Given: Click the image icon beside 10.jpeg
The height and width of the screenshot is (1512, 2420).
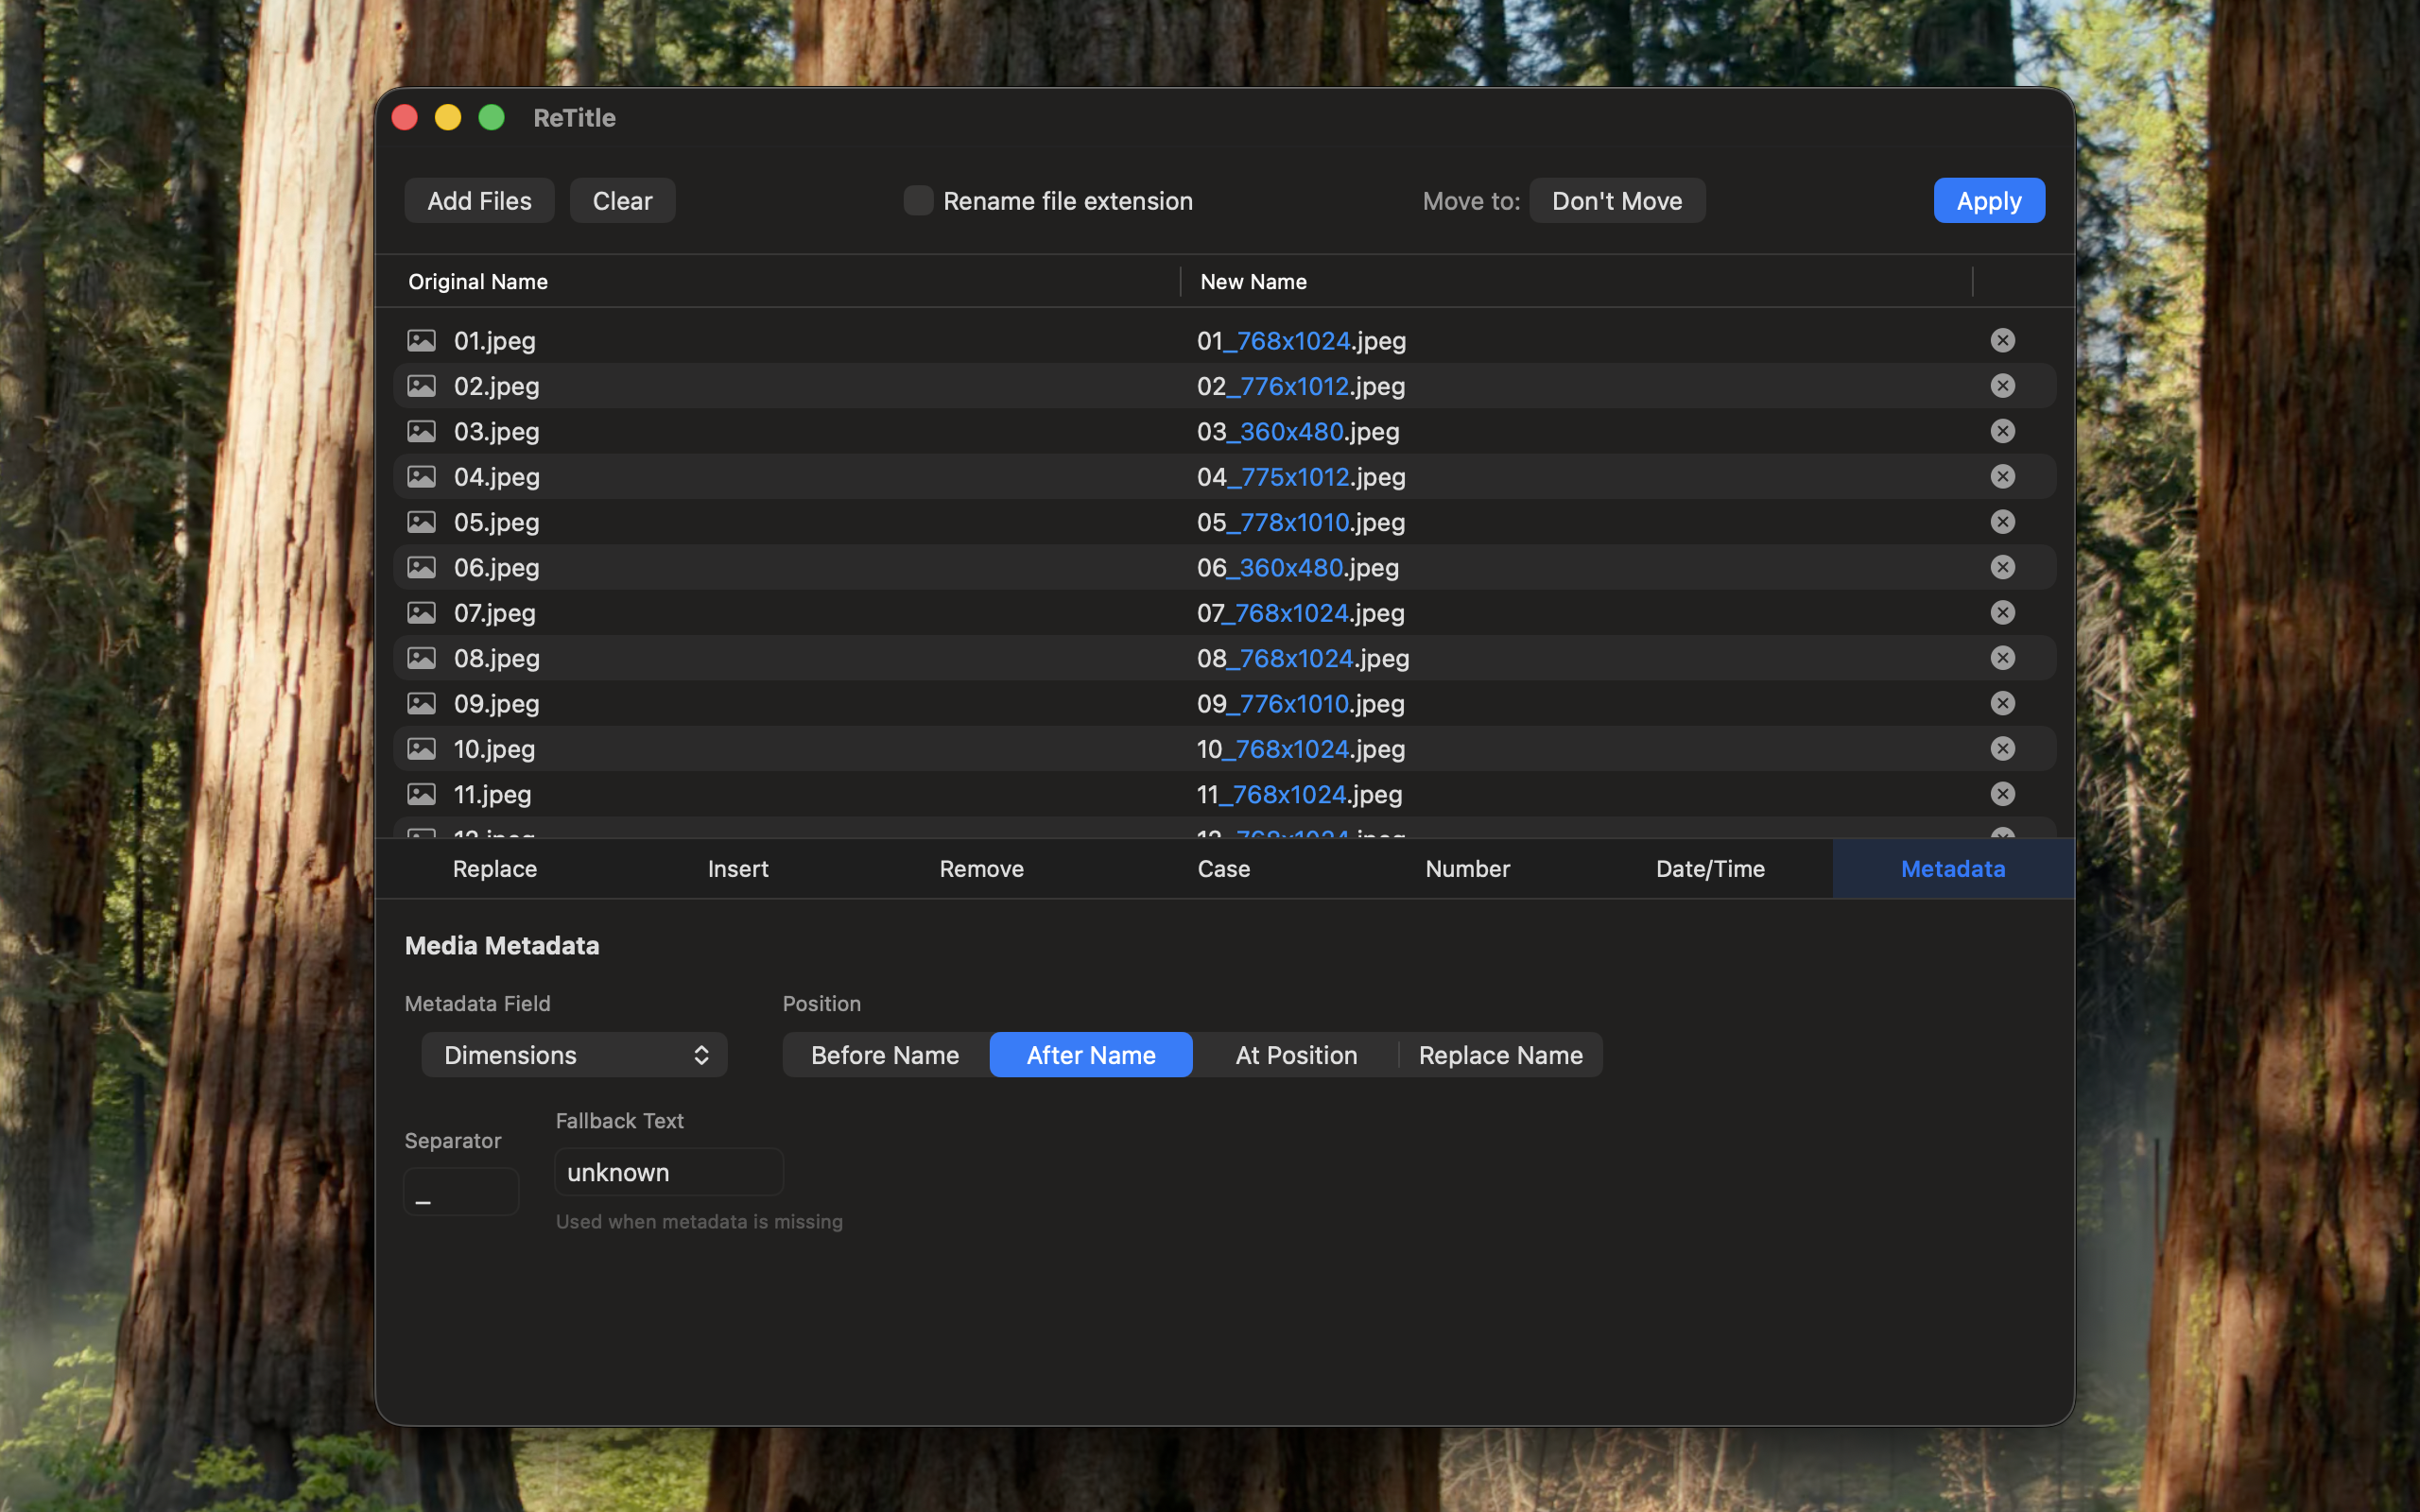Looking at the screenshot, I should (422, 748).
